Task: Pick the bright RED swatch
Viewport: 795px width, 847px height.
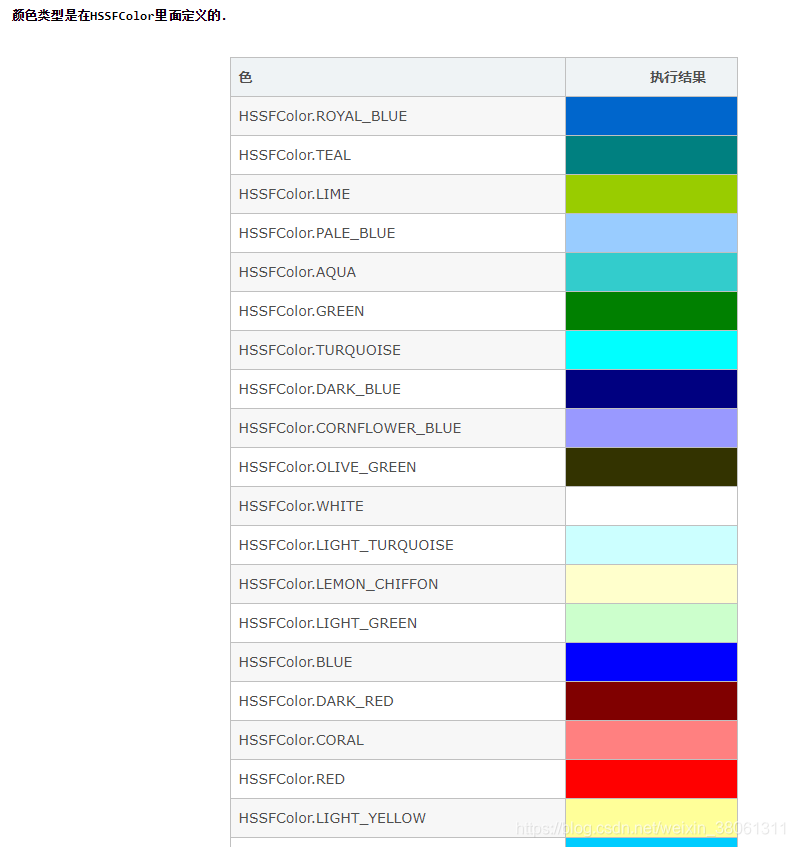Action: point(651,779)
